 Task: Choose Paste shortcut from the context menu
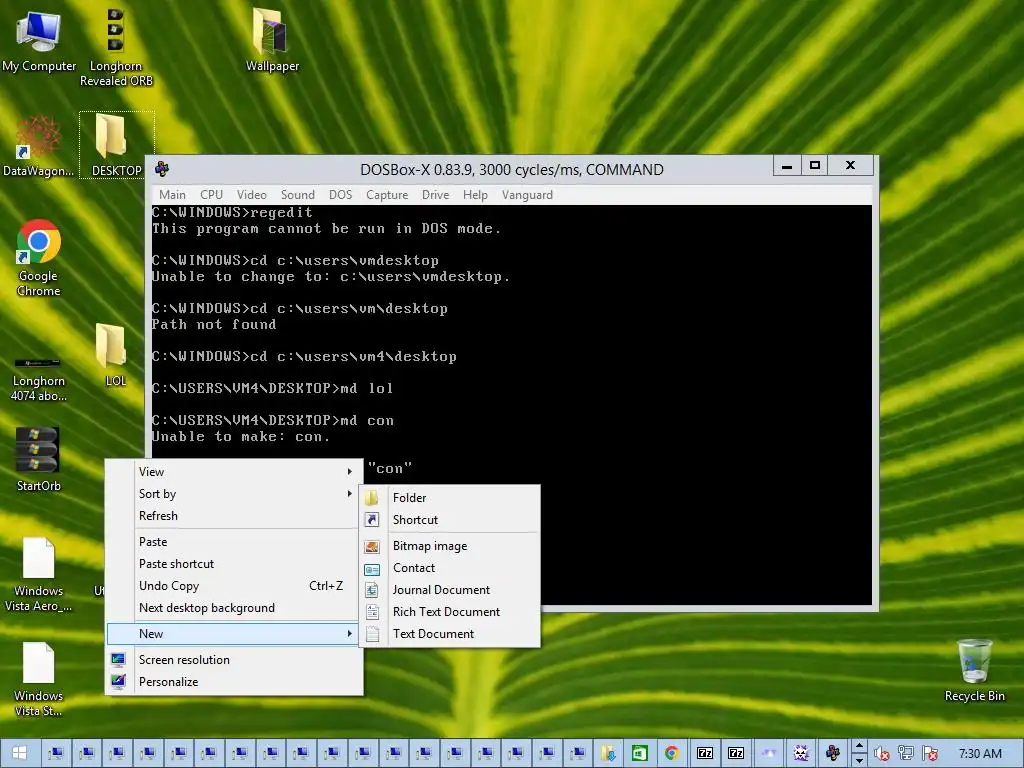234,564
